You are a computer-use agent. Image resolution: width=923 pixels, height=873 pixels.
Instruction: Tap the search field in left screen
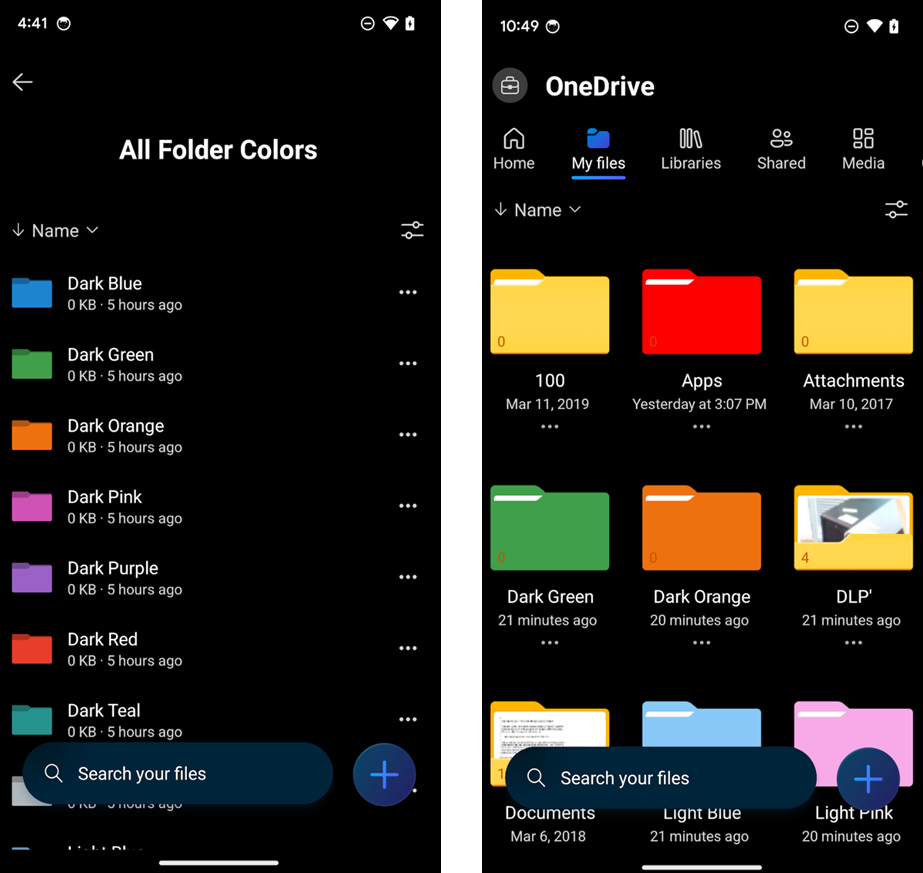178,774
